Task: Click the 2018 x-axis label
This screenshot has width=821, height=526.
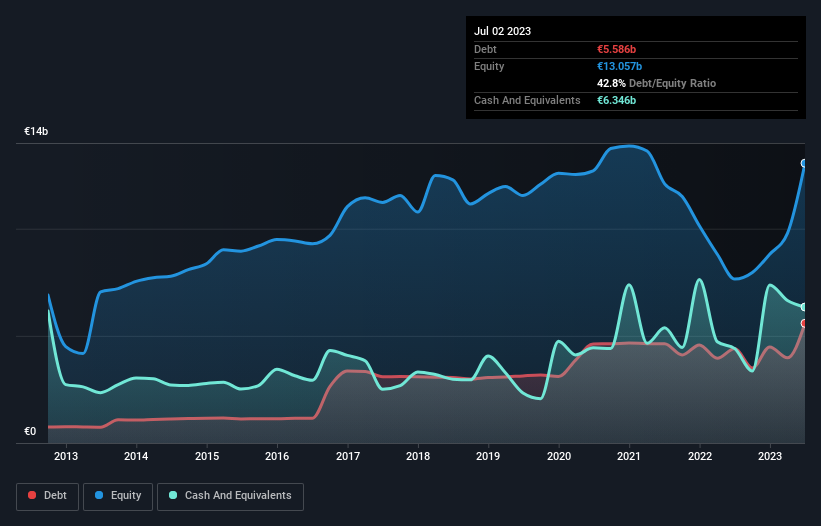Action: (x=418, y=456)
